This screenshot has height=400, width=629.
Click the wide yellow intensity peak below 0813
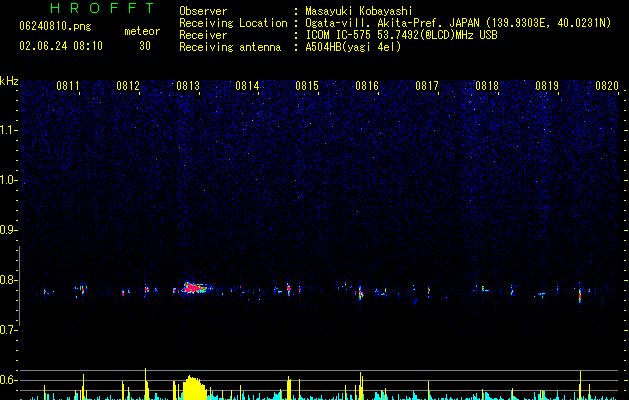(195, 388)
